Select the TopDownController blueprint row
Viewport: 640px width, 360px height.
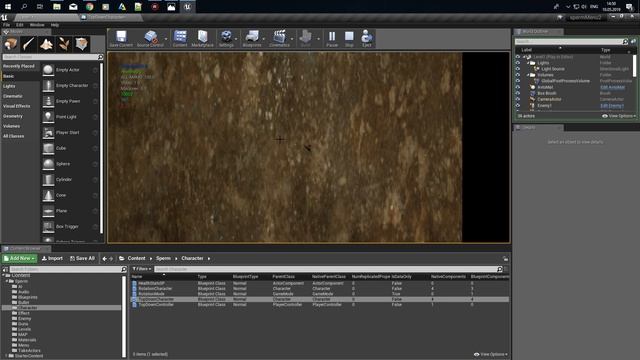pos(320,305)
